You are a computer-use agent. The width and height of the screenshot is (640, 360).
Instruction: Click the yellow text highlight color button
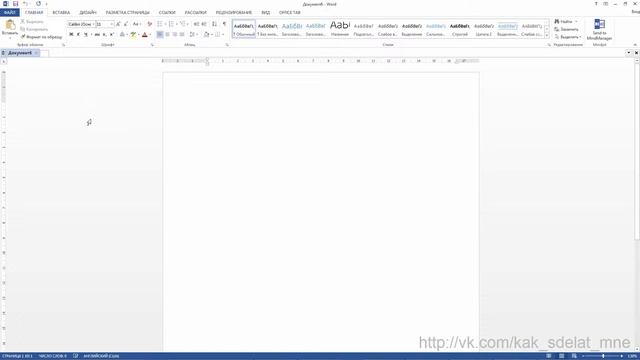(x=133, y=34)
